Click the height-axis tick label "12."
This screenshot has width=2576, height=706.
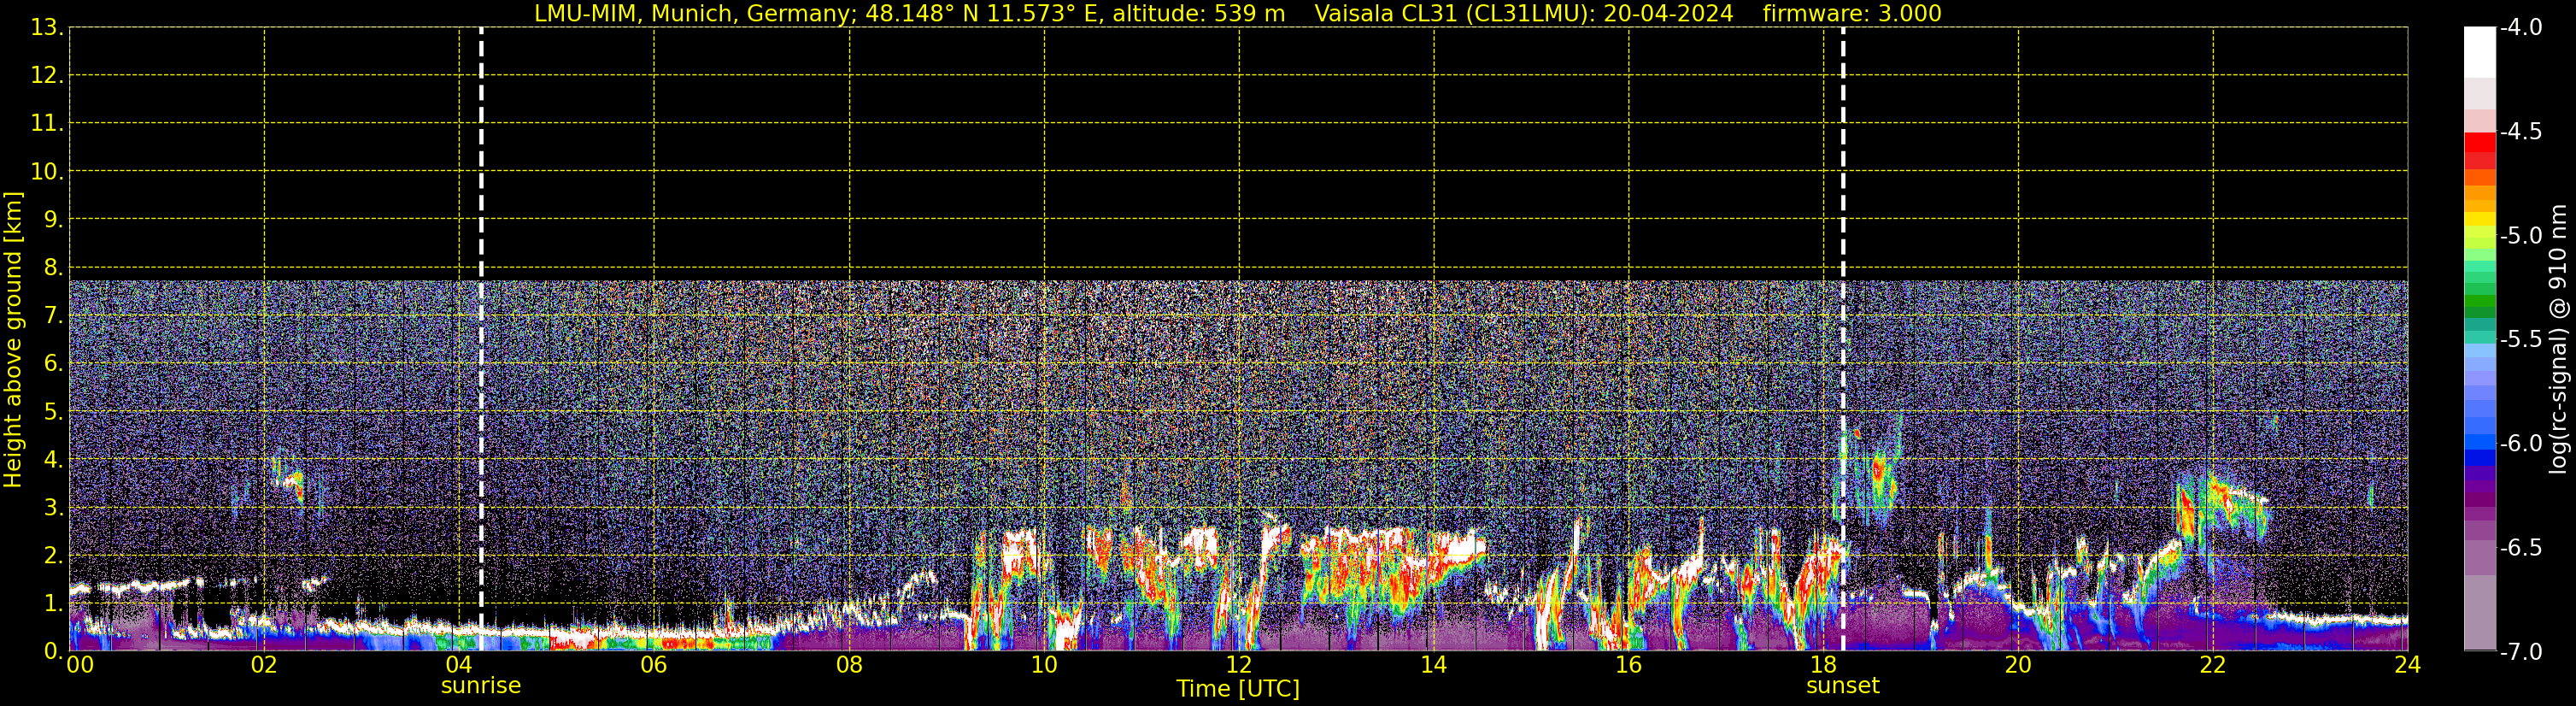click(47, 76)
